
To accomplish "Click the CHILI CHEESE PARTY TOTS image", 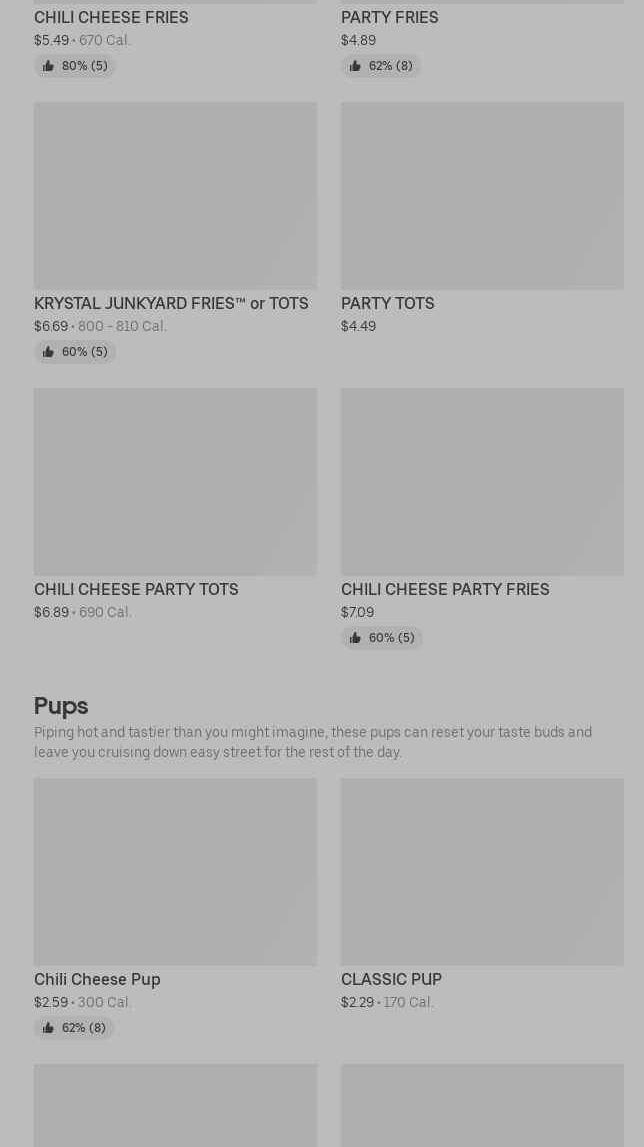I will pos(175,481).
